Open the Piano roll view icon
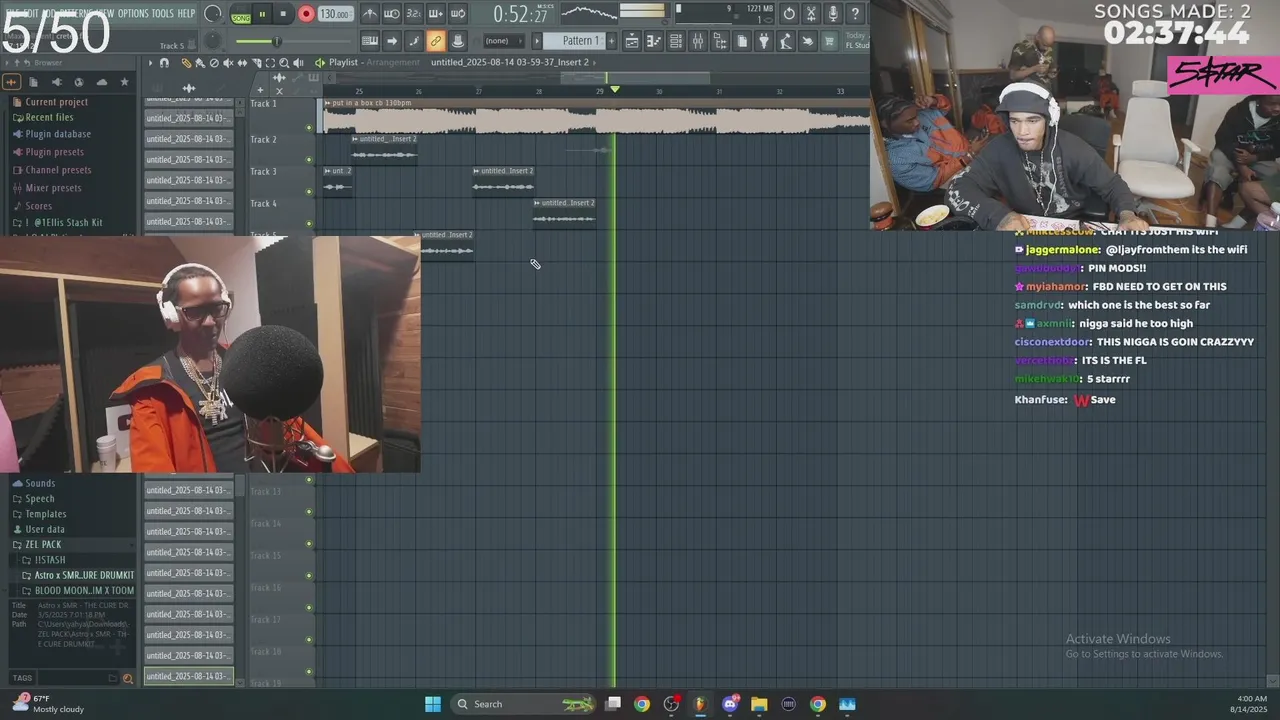Viewport: 1280px width, 720px height. click(653, 41)
